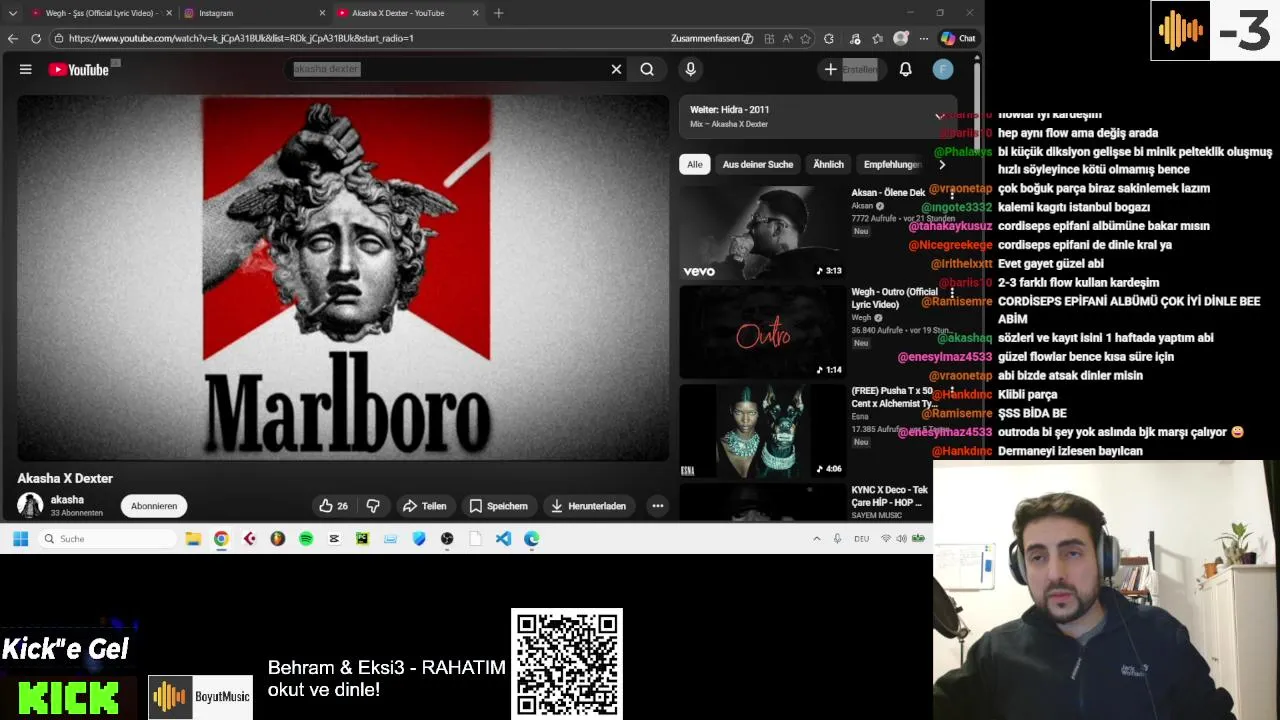
Task: Open Visual Studio Code from taskbar
Action: coord(503,539)
